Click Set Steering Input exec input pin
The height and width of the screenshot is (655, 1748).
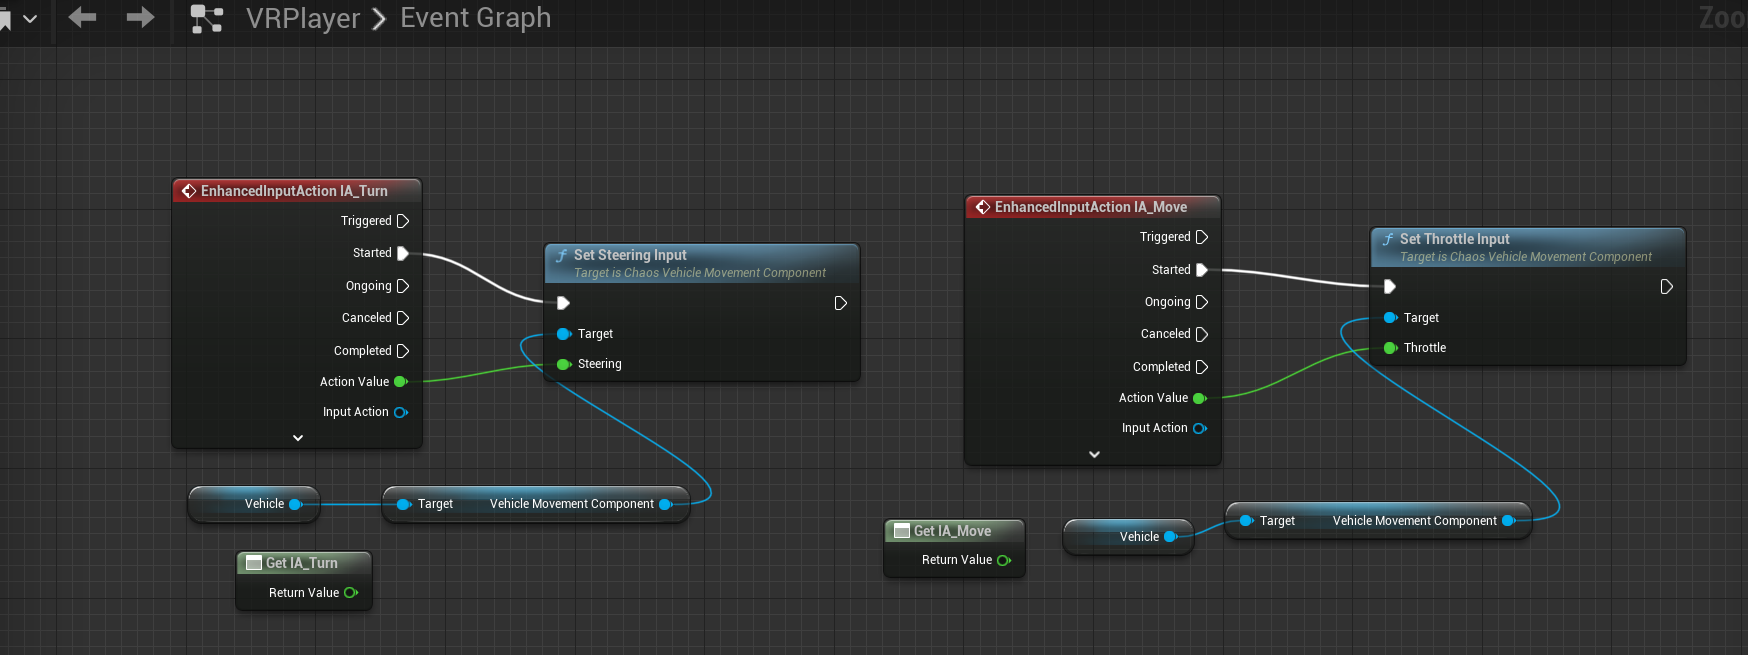click(x=563, y=303)
